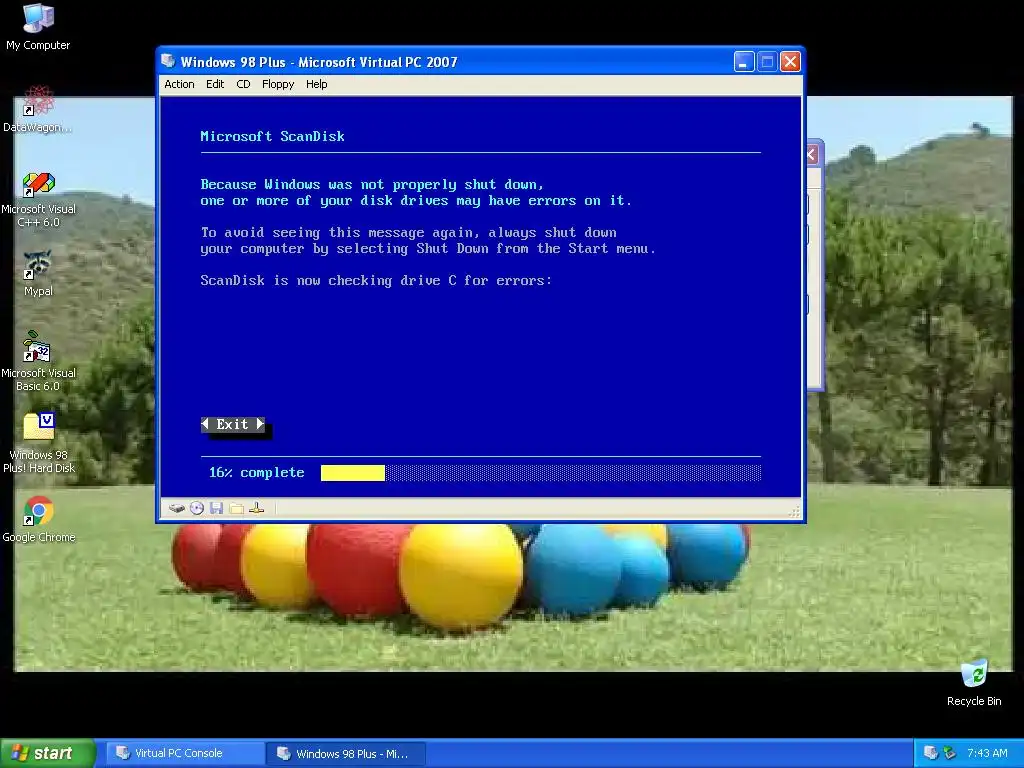Select the My Computer desktop icon
Image resolution: width=1024 pixels, height=768 pixels.
pos(38,27)
